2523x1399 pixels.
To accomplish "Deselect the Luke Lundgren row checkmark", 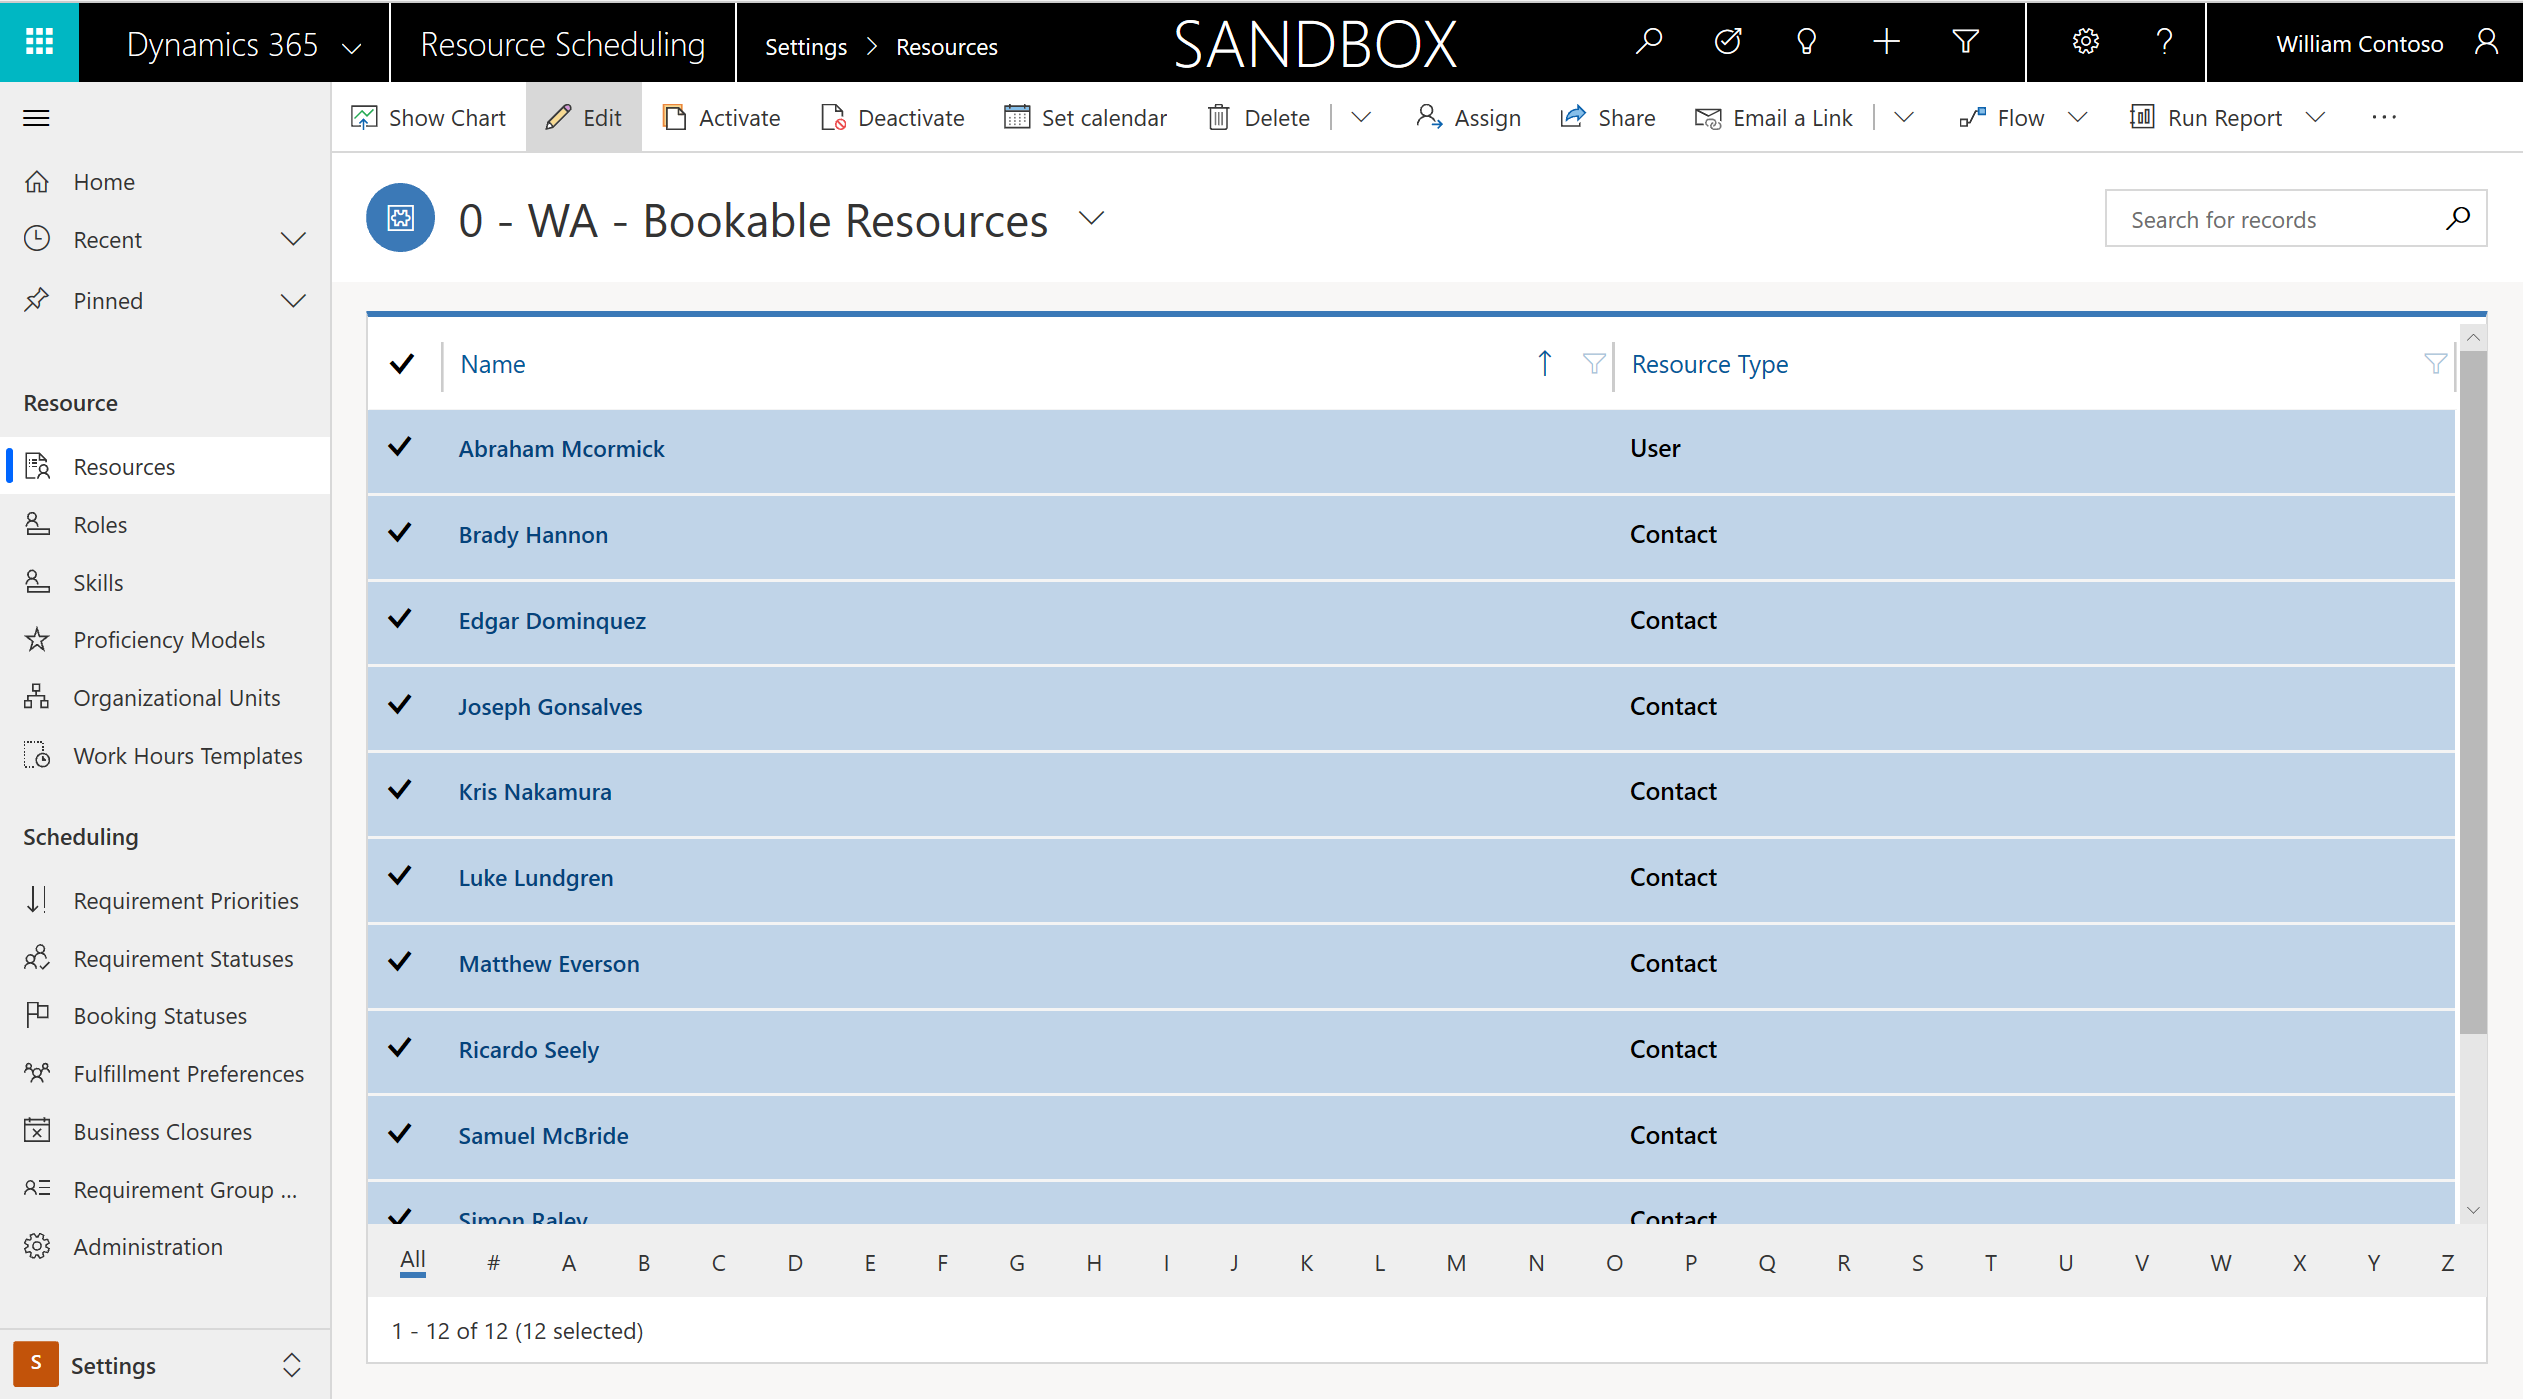I will pyautogui.click(x=400, y=876).
